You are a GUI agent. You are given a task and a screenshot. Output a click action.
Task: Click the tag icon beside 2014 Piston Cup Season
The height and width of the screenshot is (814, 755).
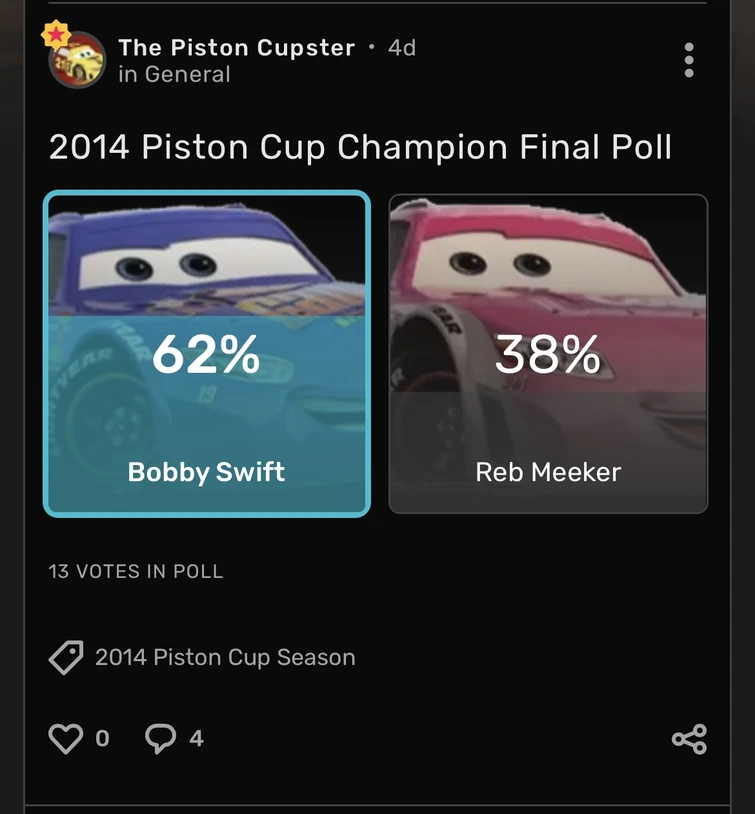(66, 658)
